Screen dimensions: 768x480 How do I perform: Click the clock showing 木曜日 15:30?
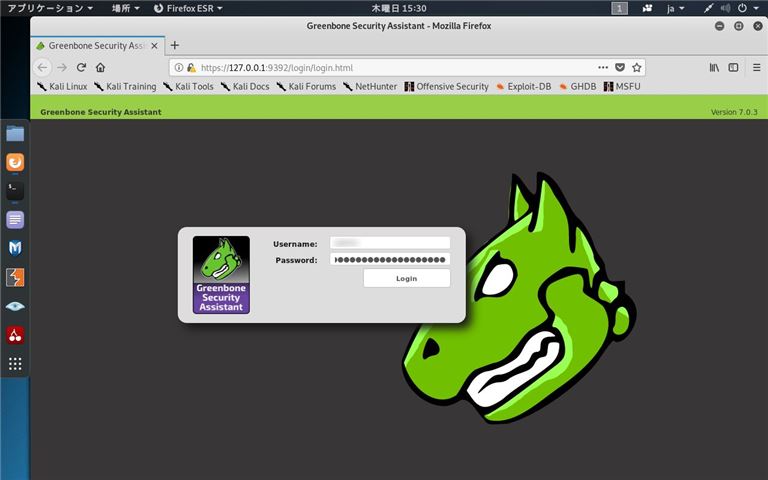[399, 8]
